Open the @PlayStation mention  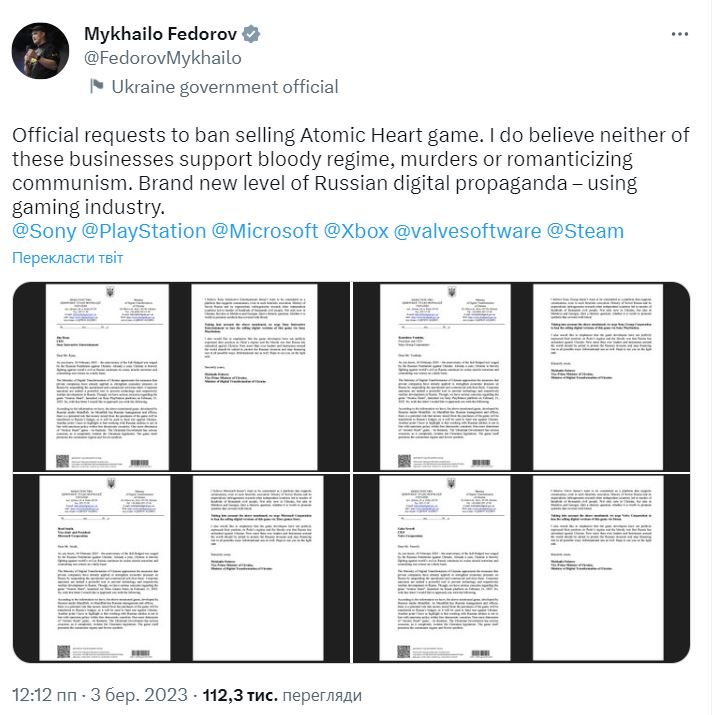tap(139, 231)
